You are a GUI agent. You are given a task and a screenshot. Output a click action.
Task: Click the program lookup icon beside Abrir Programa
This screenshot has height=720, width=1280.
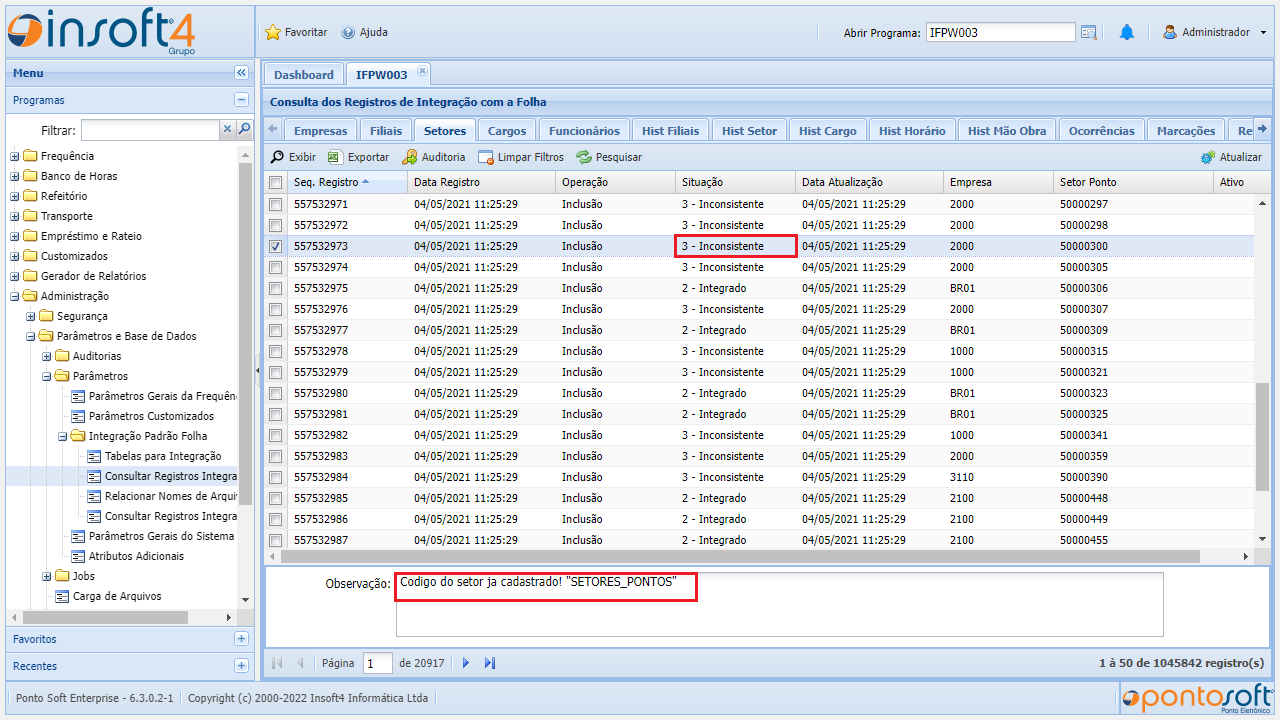[x=1089, y=32]
